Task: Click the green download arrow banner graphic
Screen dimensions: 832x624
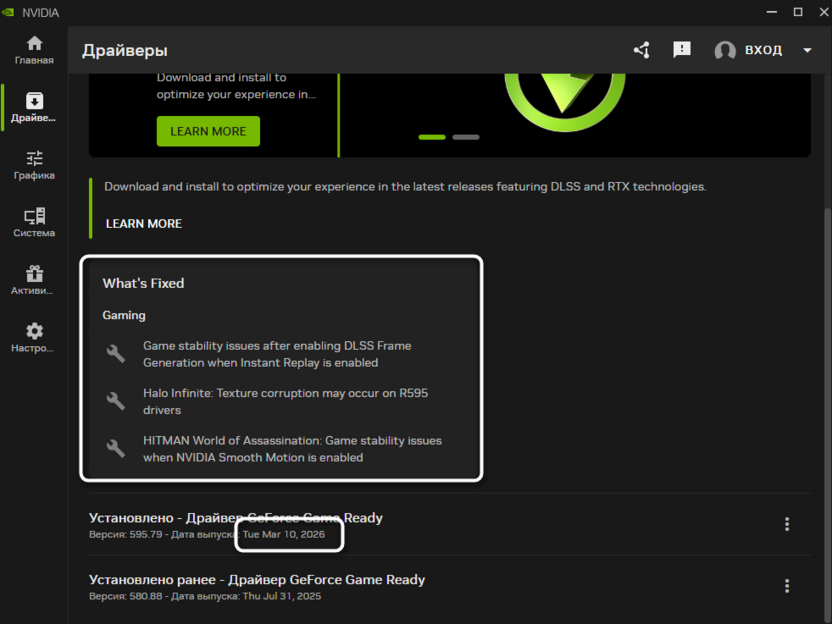Action: click(x=565, y=101)
